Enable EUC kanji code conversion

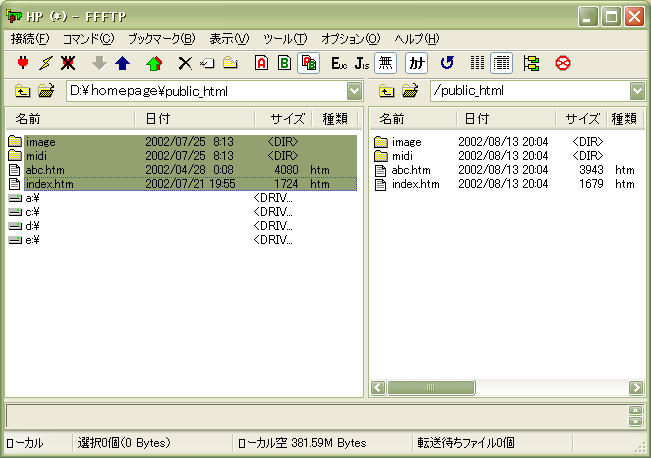coord(339,63)
